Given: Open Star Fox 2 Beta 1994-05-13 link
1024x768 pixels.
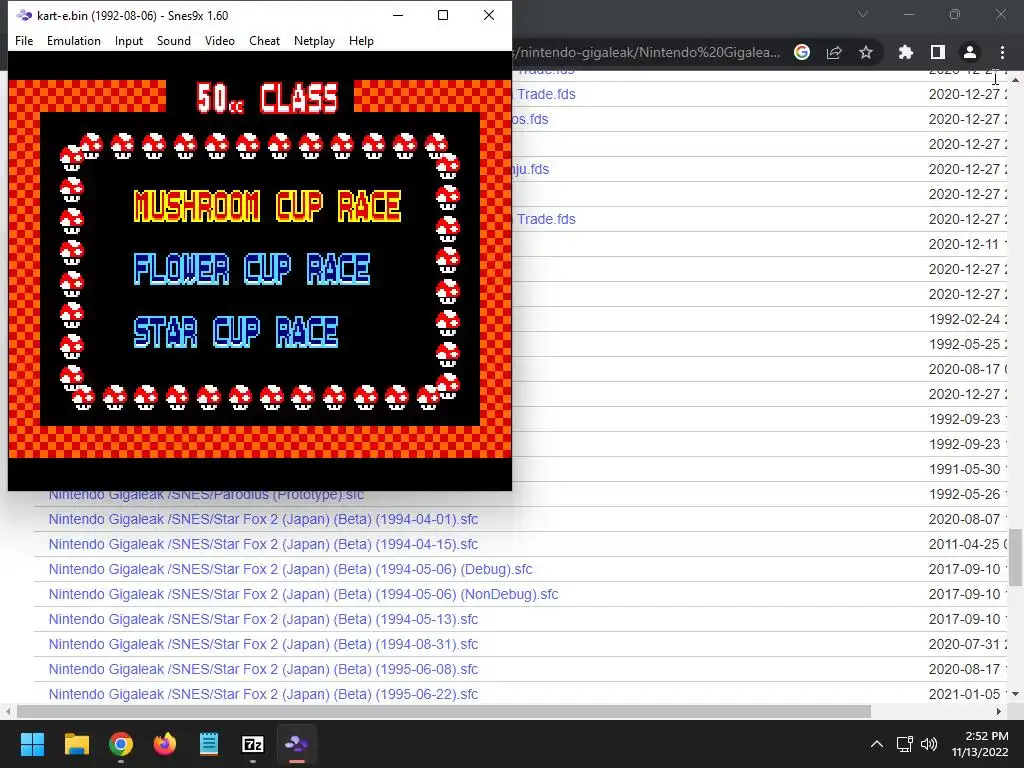Looking at the screenshot, I should (263, 619).
